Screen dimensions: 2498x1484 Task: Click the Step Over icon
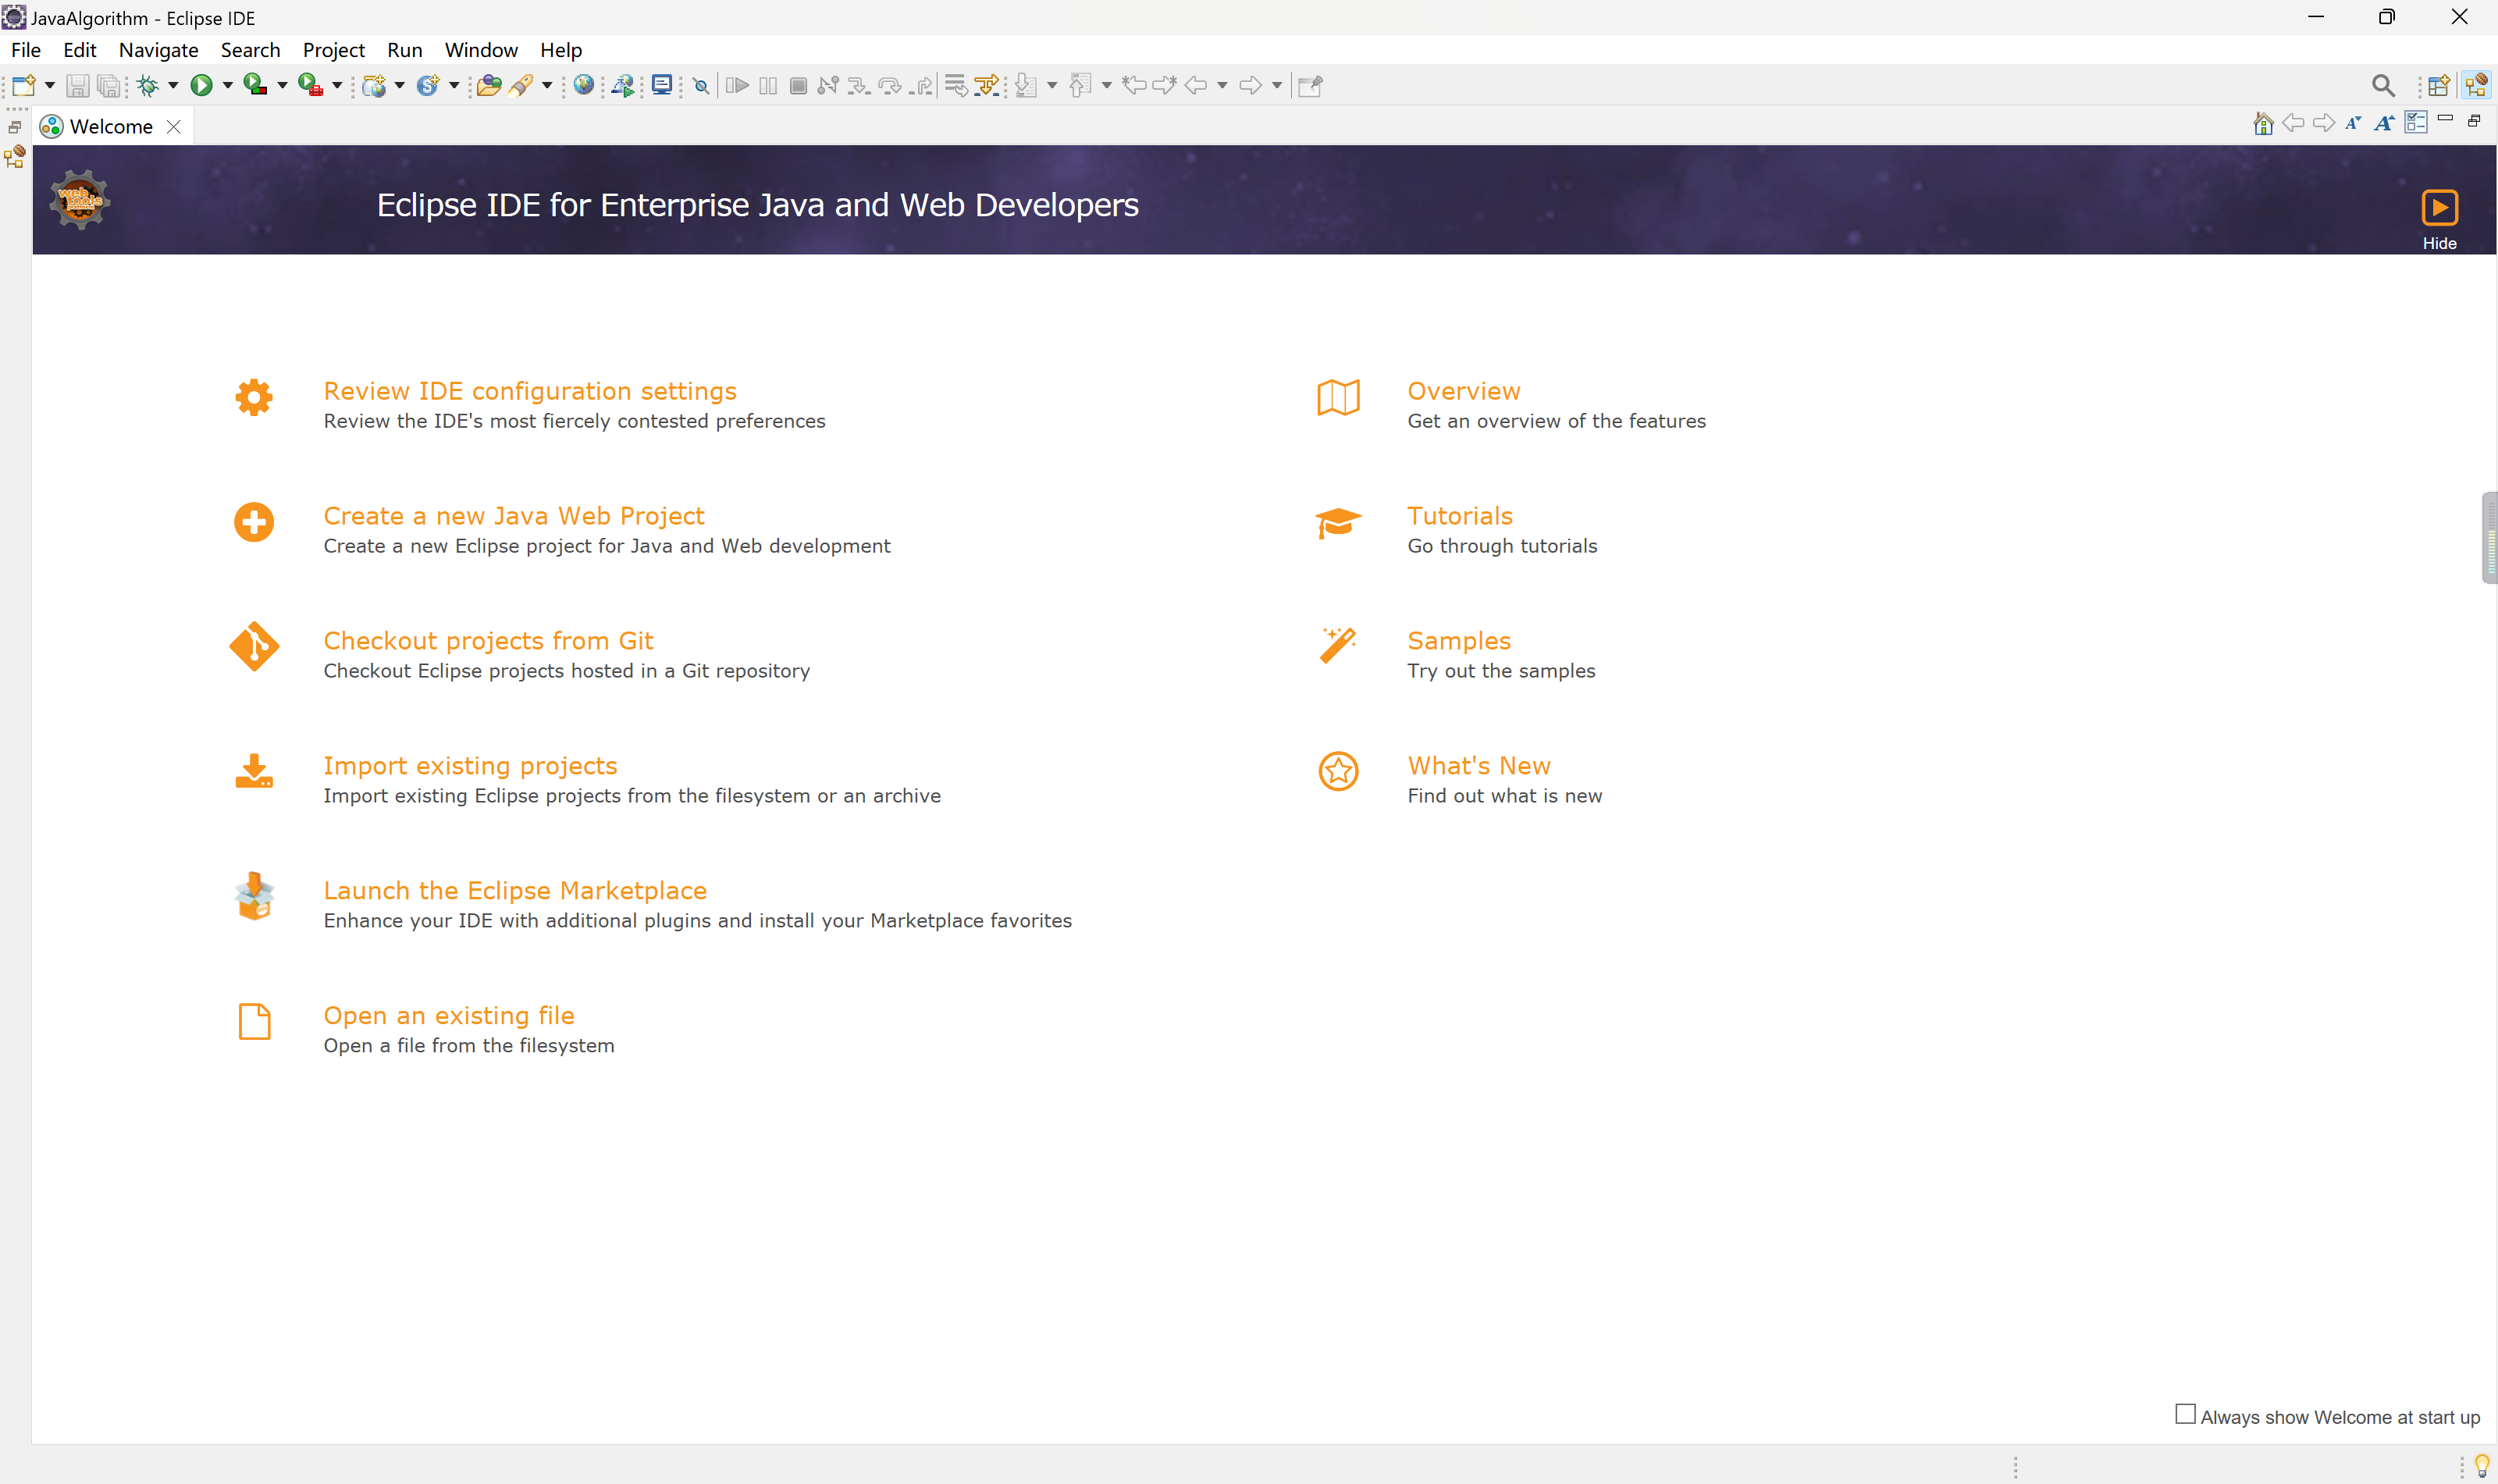889,86
